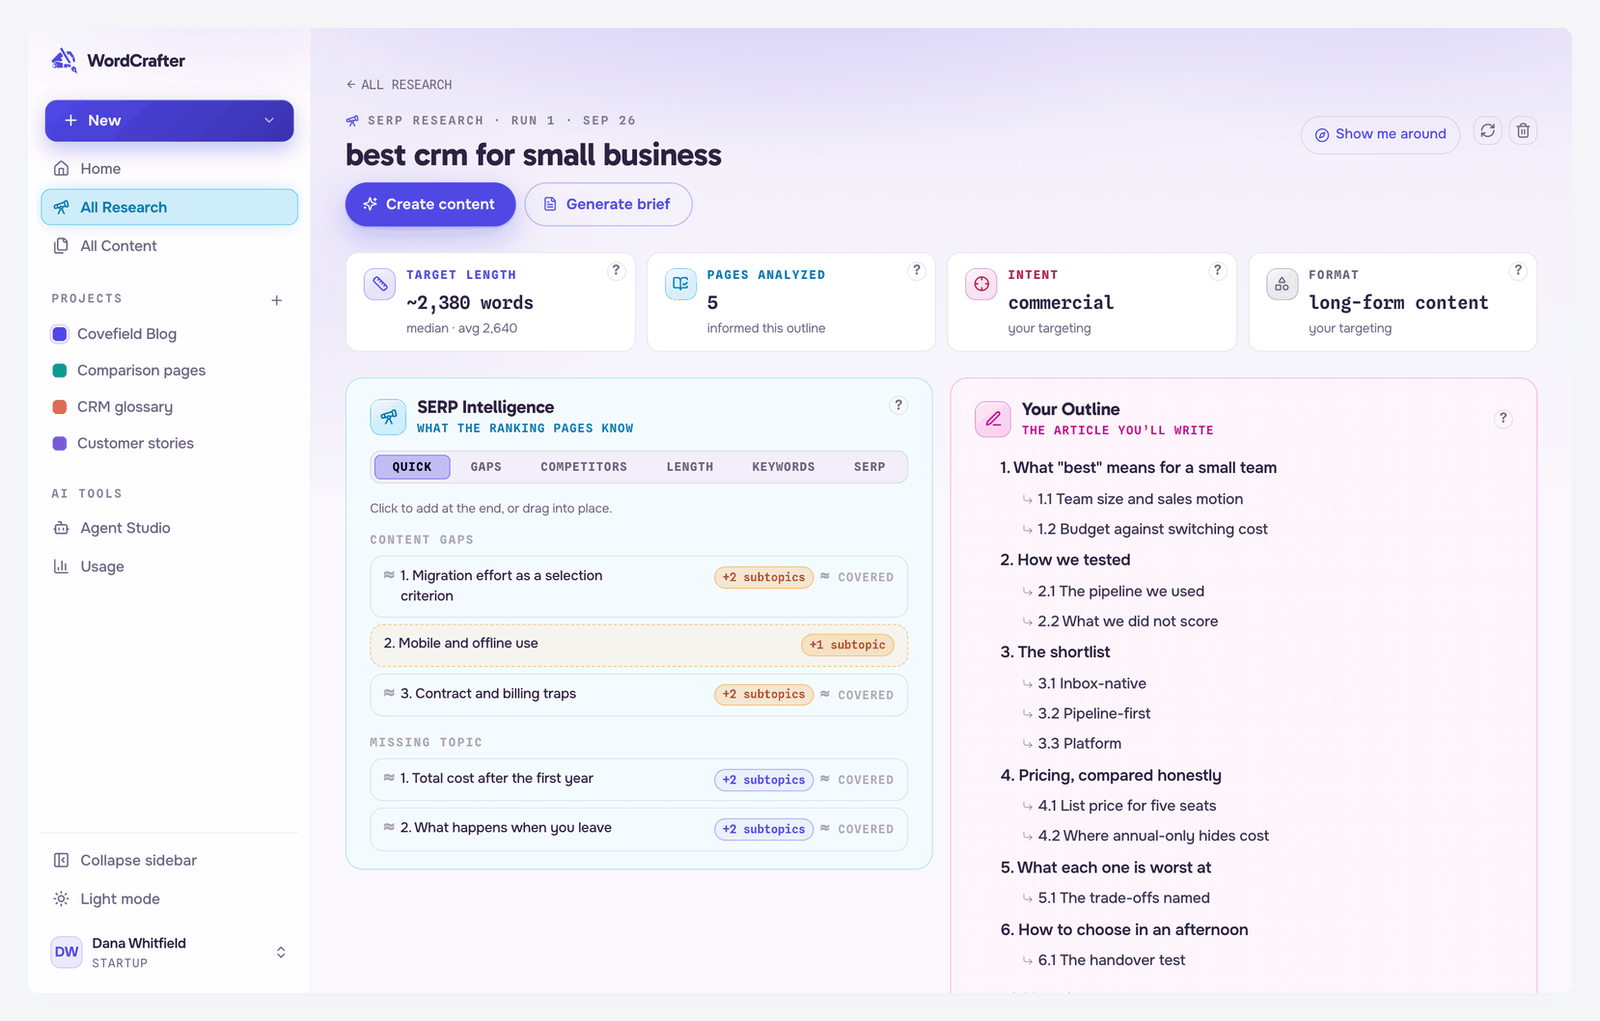The width and height of the screenshot is (1600, 1021).
Task: Add Mobile and offline use gap
Action: point(639,645)
